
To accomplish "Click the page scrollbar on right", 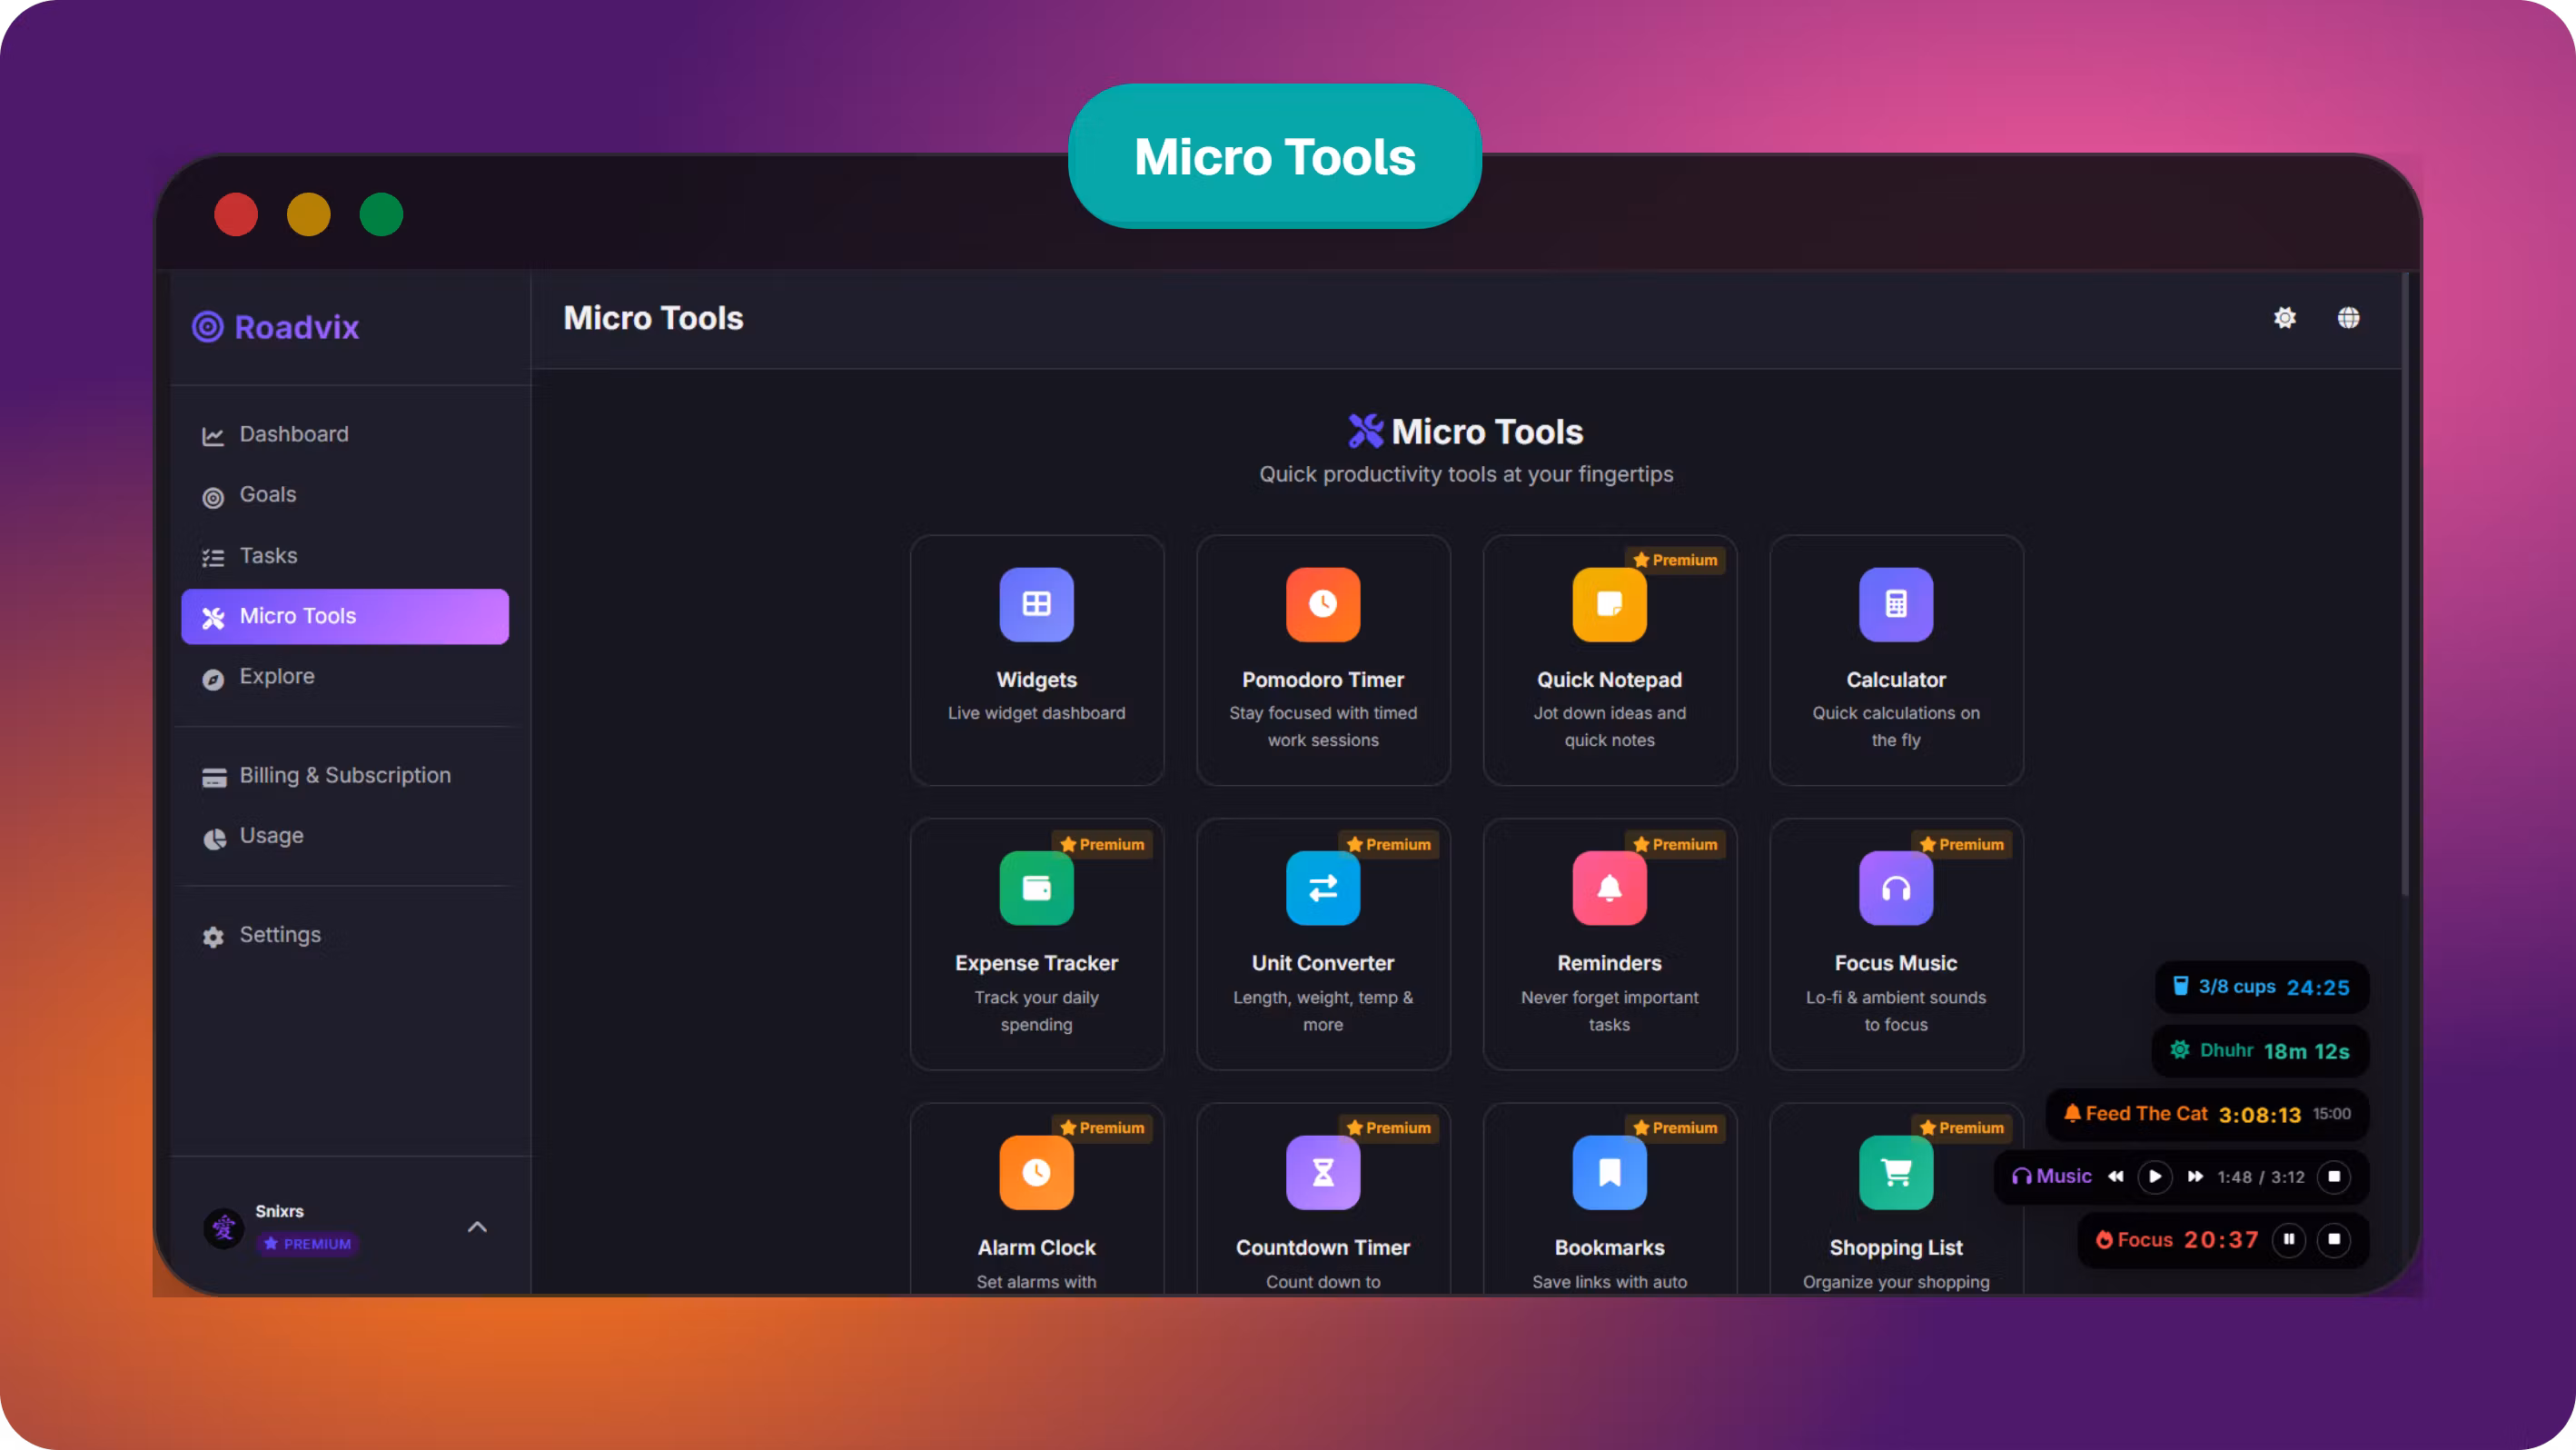I will pyautogui.click(x=2406, y=585).
